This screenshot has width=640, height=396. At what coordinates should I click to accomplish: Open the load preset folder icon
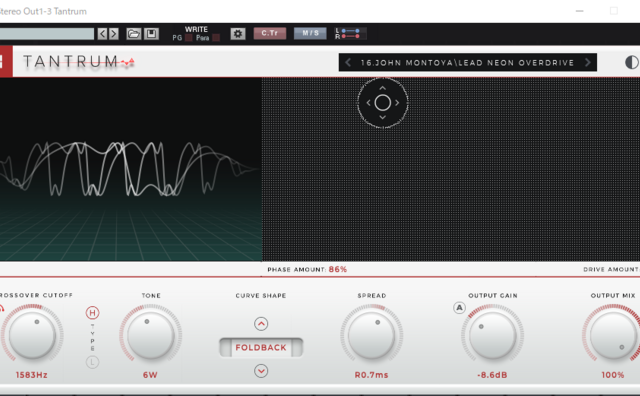tap(133, 33)
